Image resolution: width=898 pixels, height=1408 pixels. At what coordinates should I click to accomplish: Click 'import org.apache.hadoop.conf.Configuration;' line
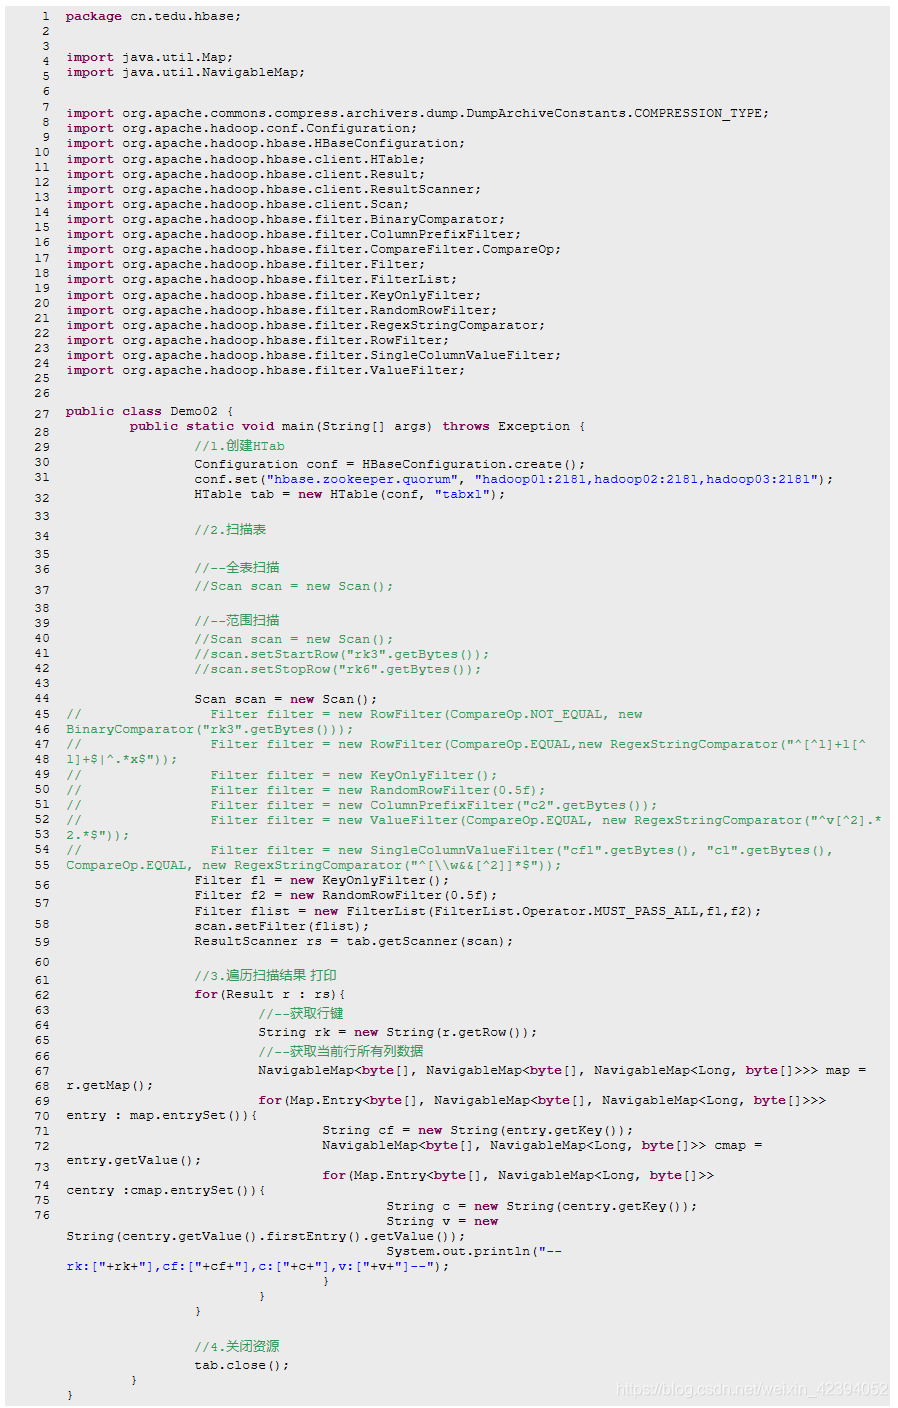(242, 128)
